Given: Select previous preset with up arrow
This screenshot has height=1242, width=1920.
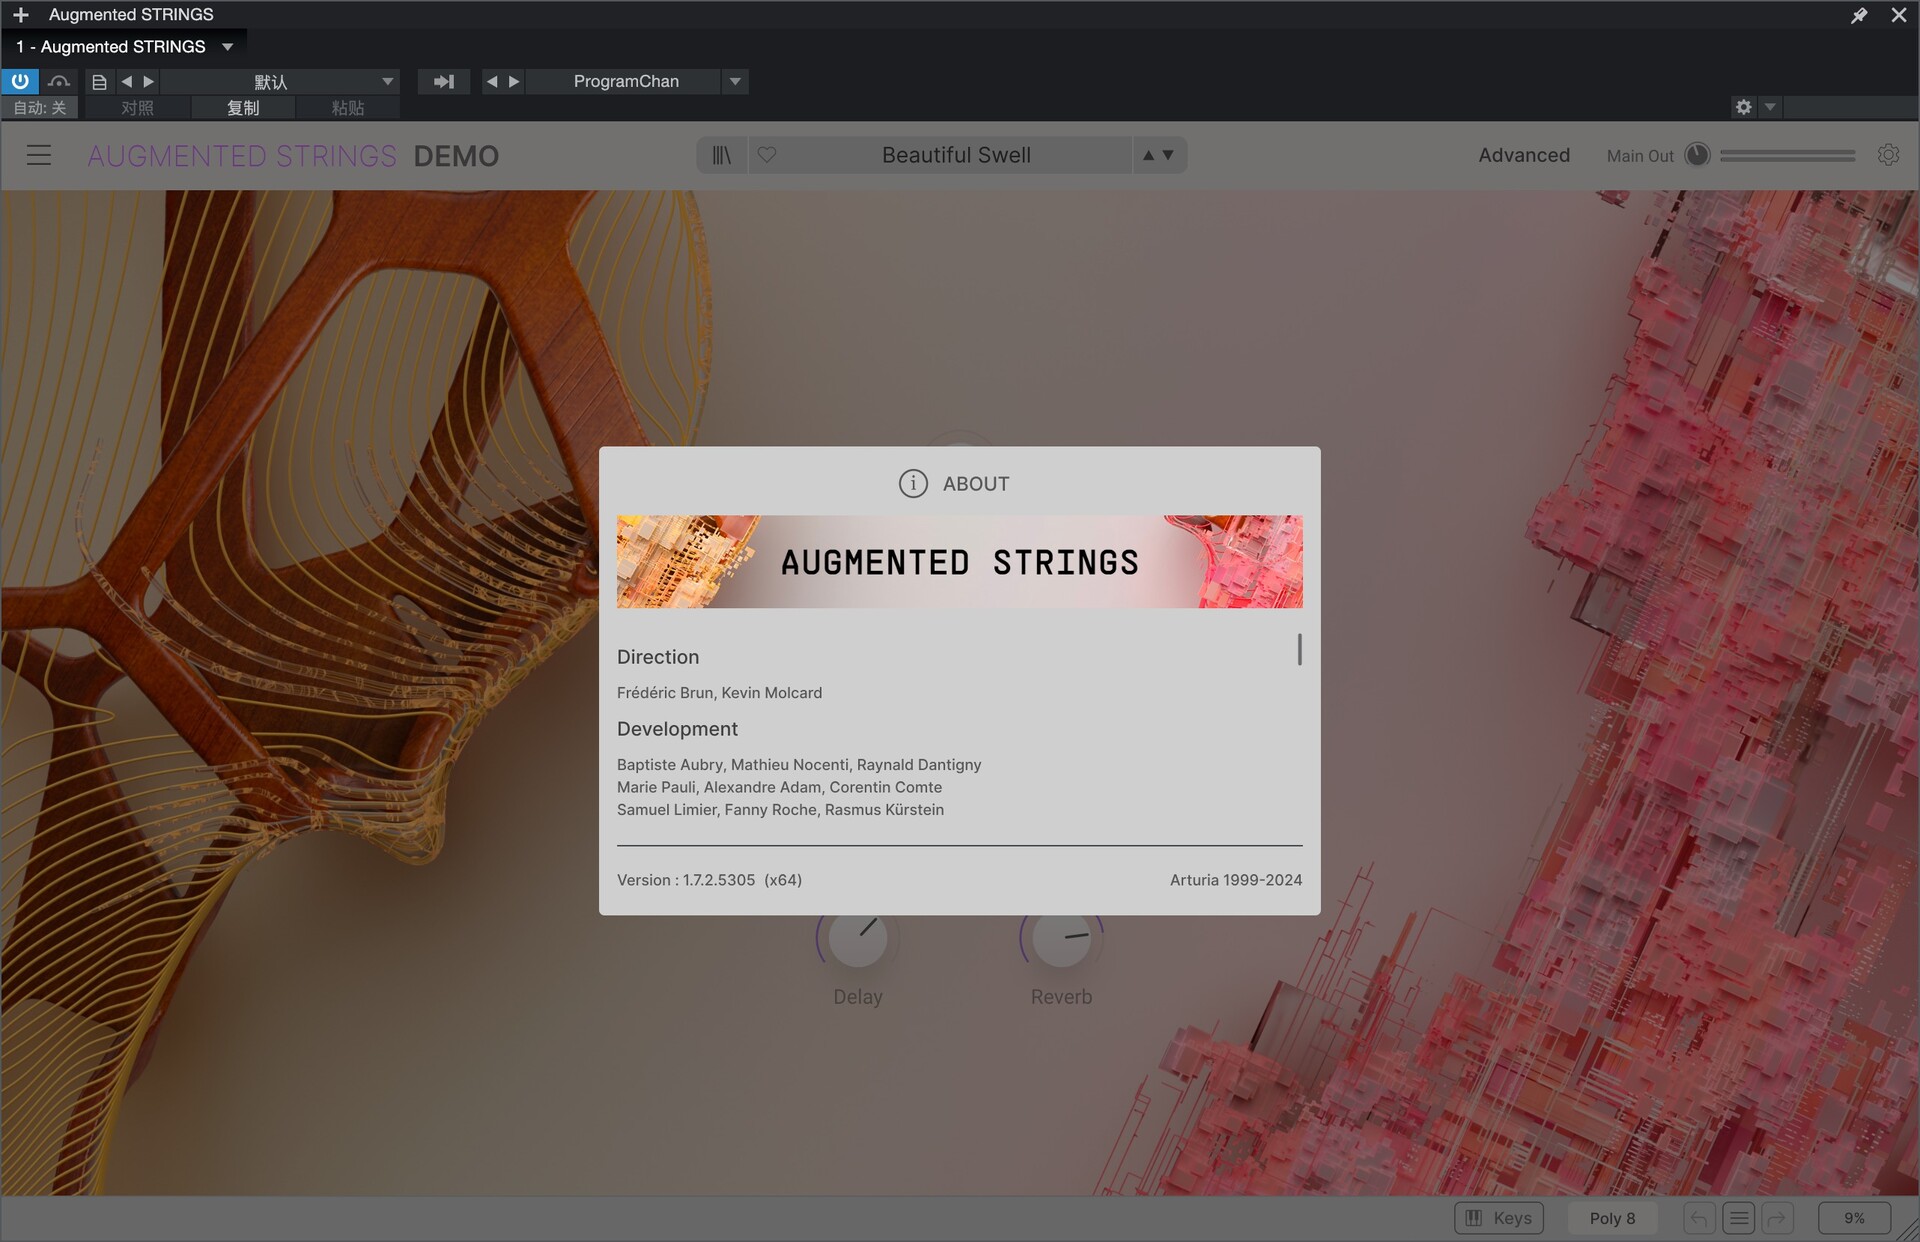Looking at the screenshot, I should coord(1148,155).
